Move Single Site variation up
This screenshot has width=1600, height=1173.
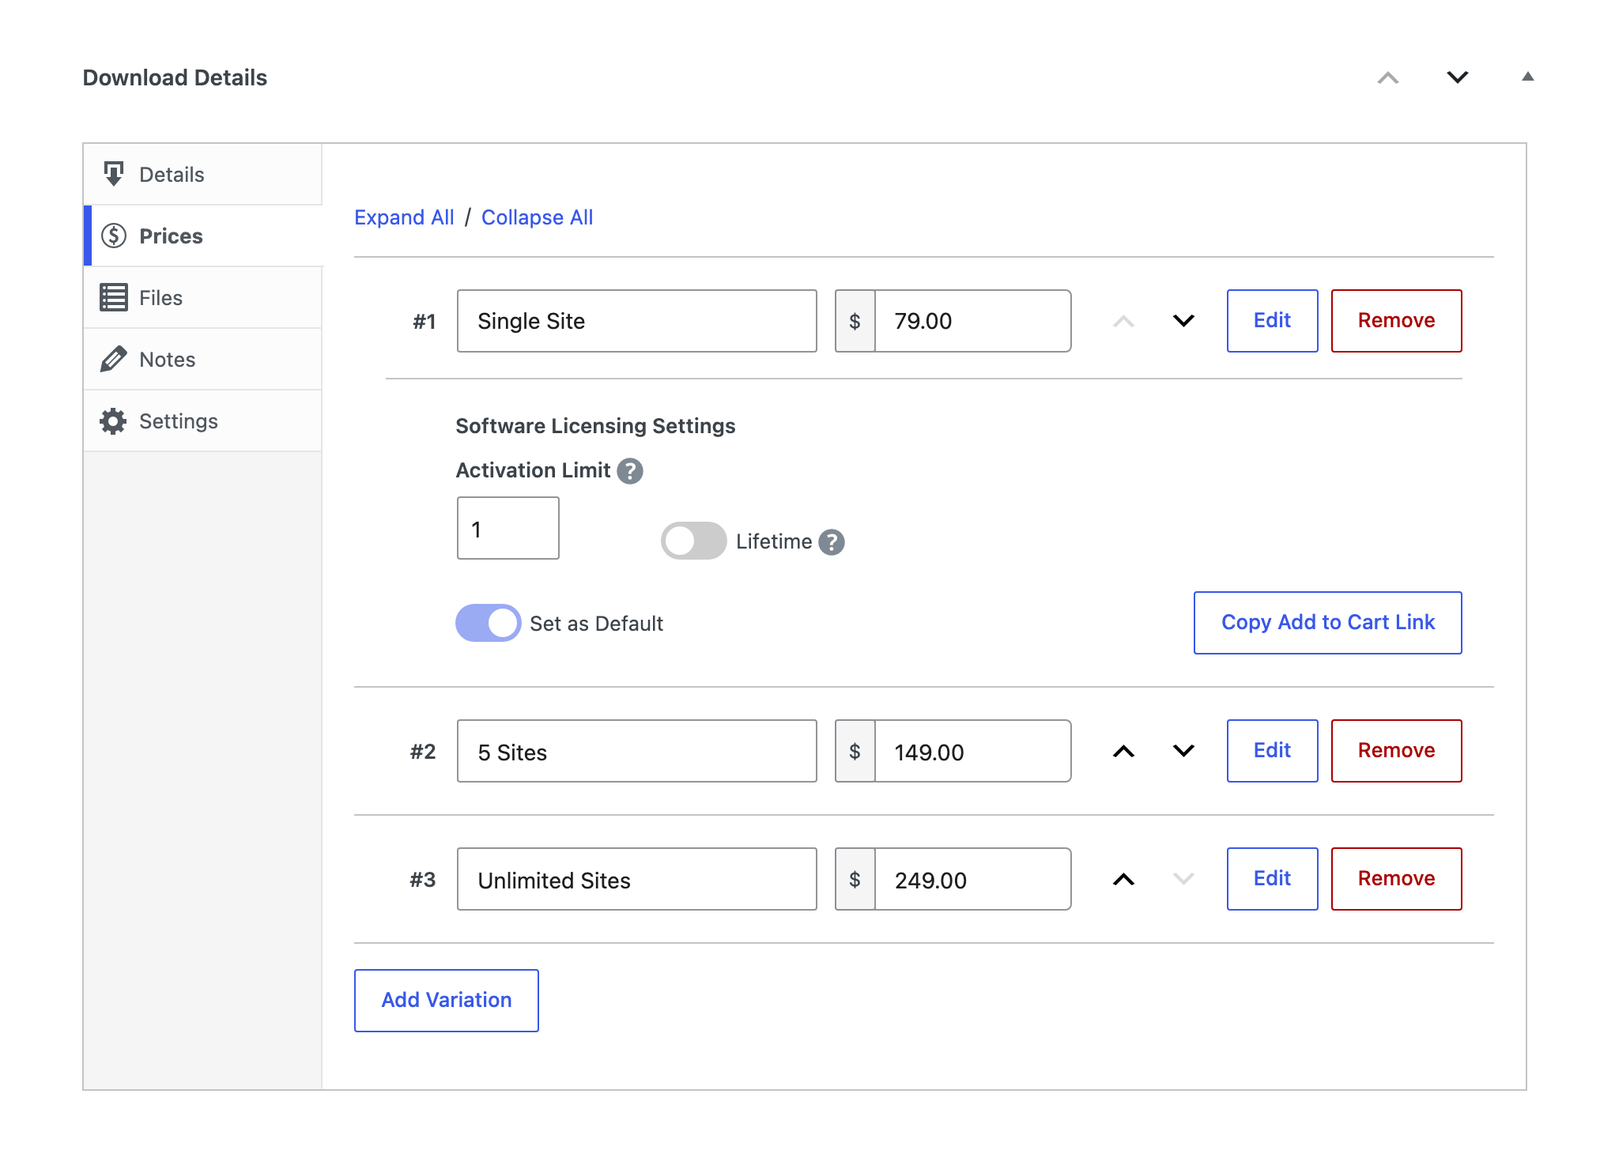1124,321
